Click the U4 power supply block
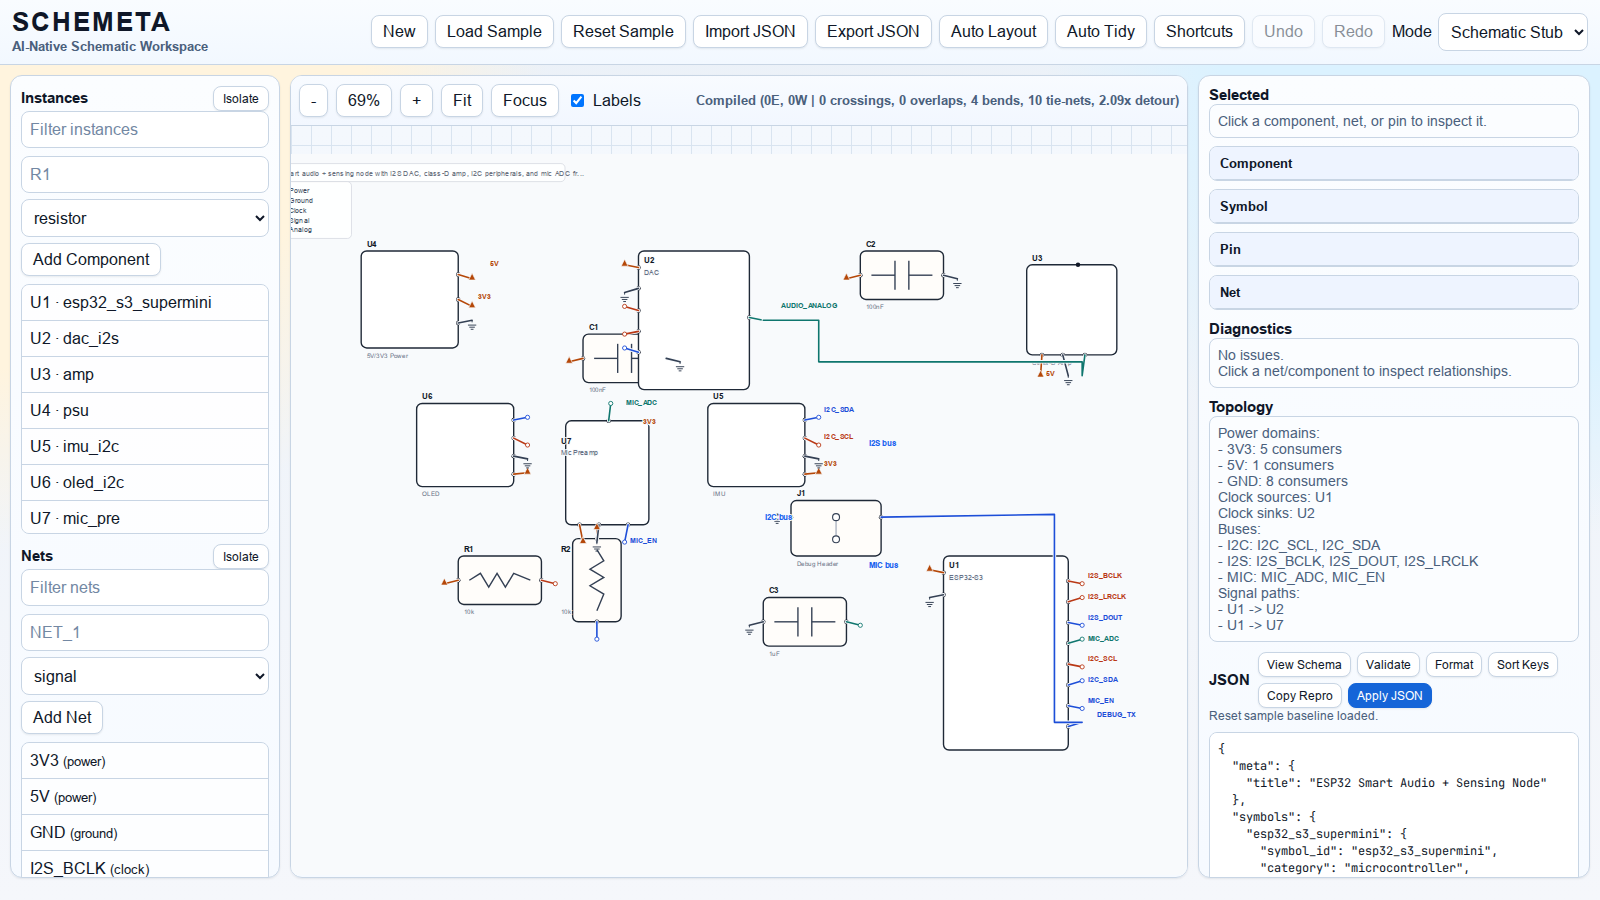 (409, 299)
